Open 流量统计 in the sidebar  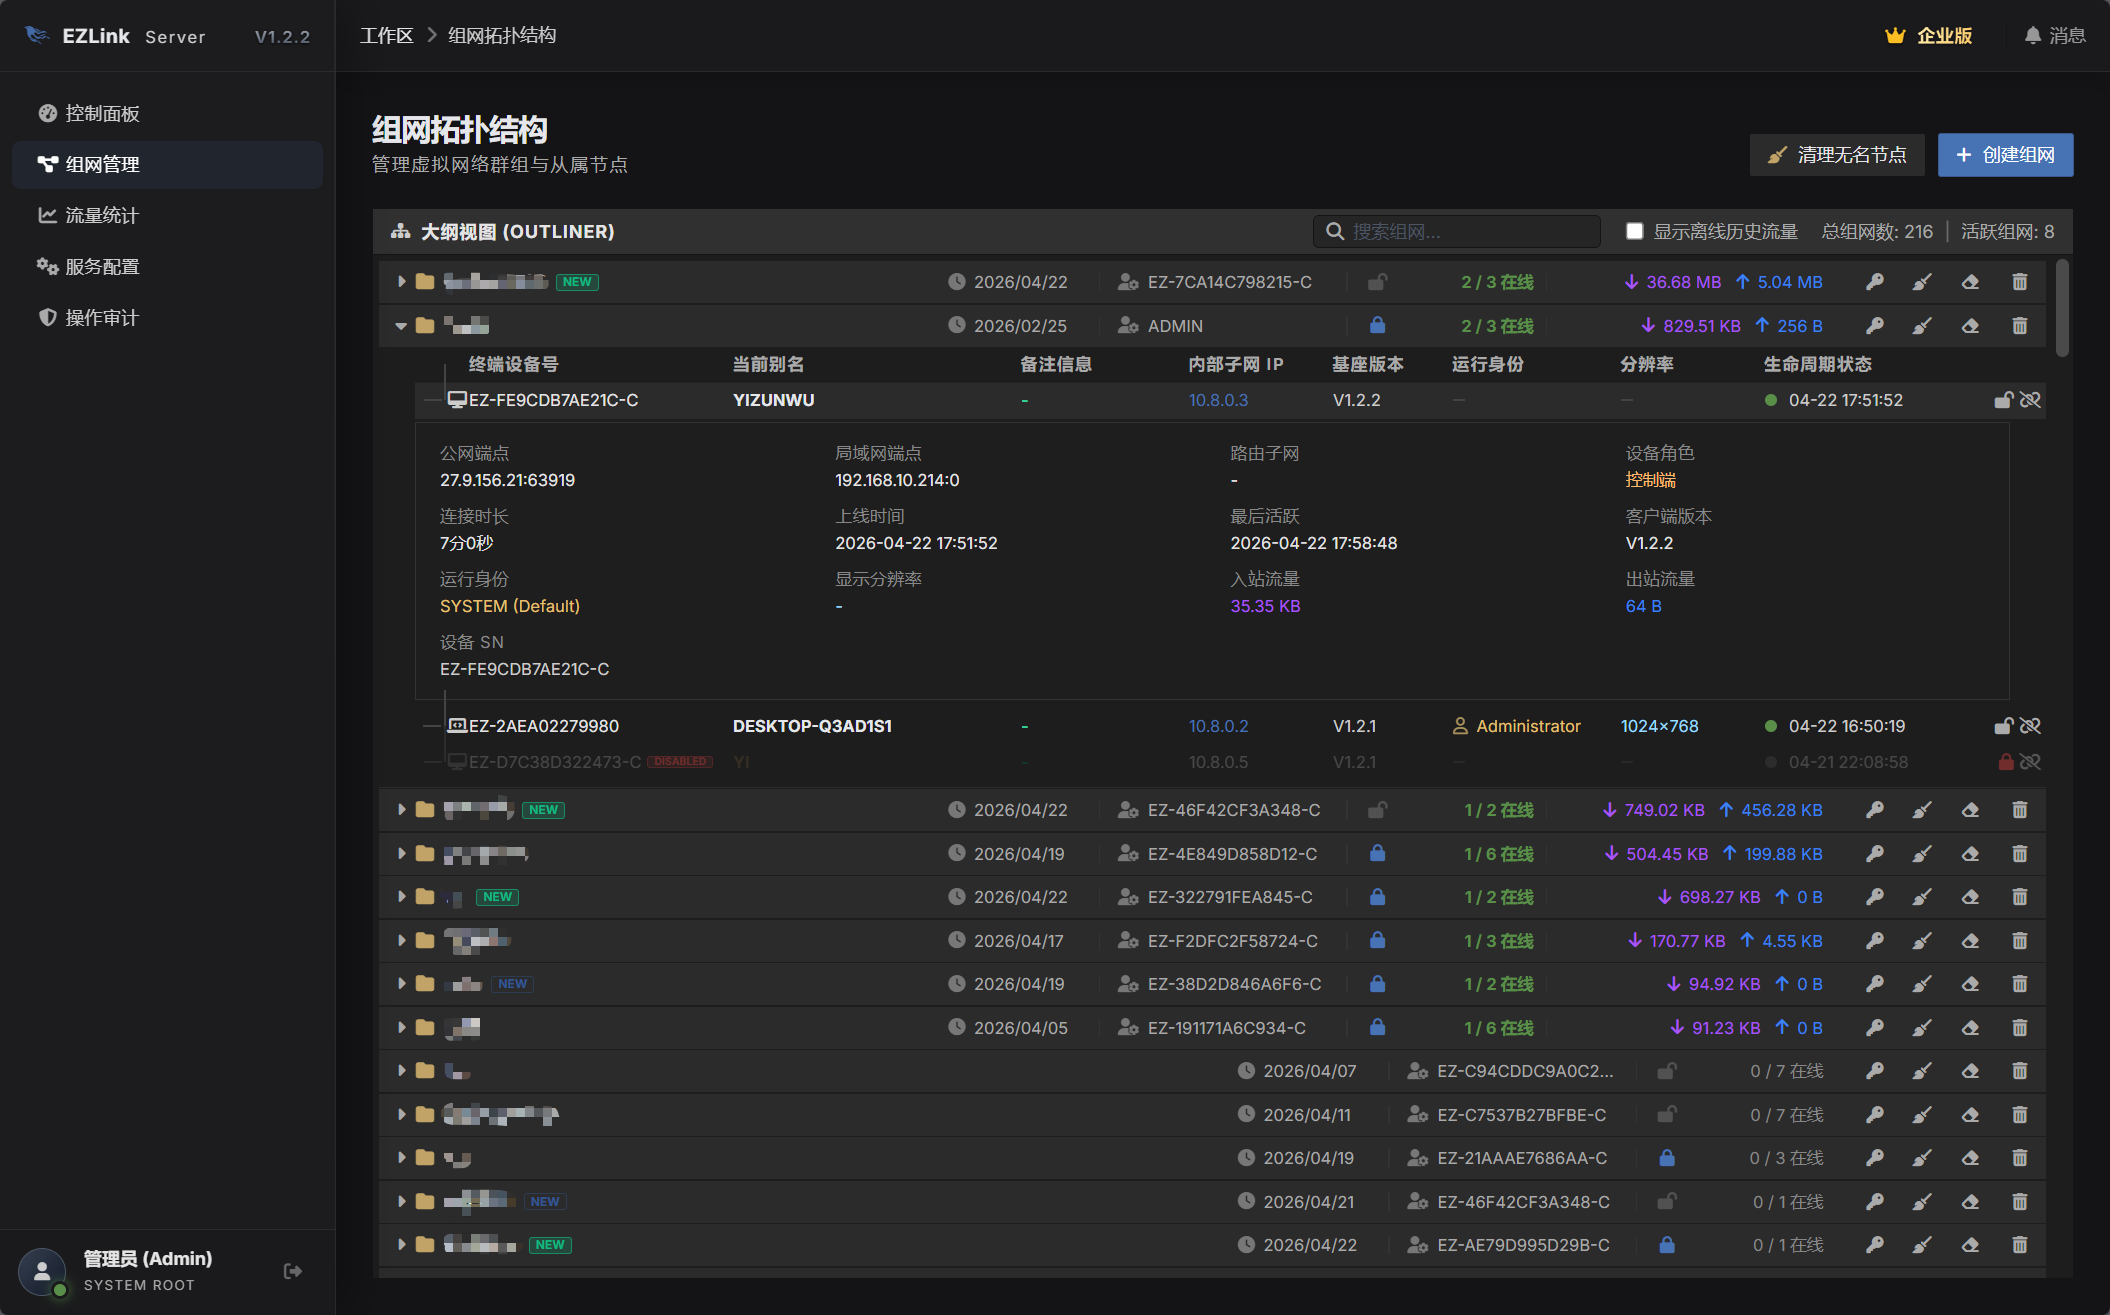(100, 215)
